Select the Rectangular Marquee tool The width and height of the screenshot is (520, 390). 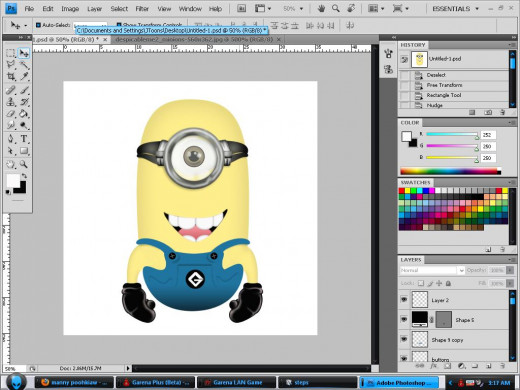click(x=11, y=53)
